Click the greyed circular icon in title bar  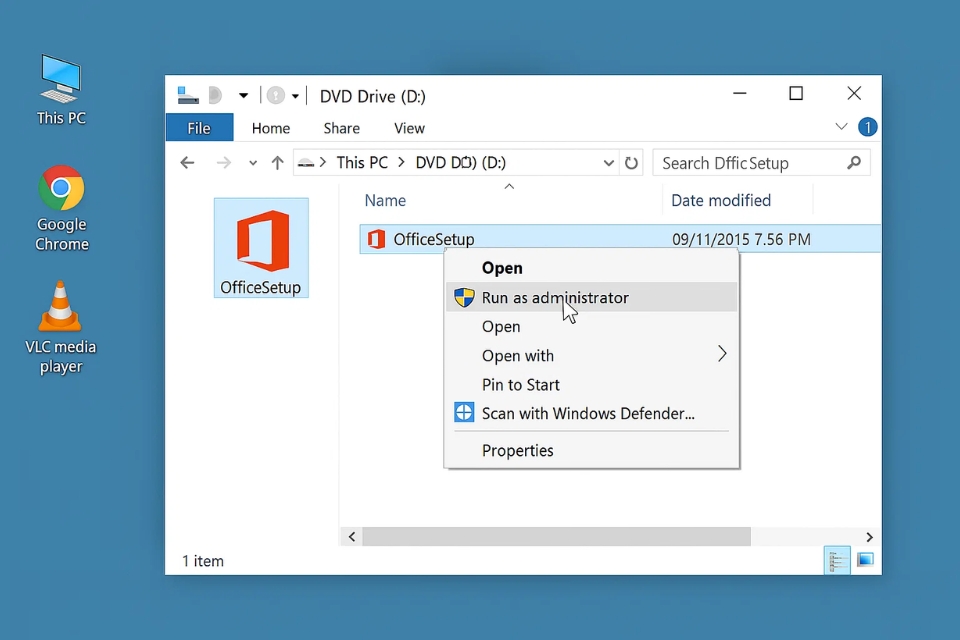pyautogui.click(x=276, y=96)
